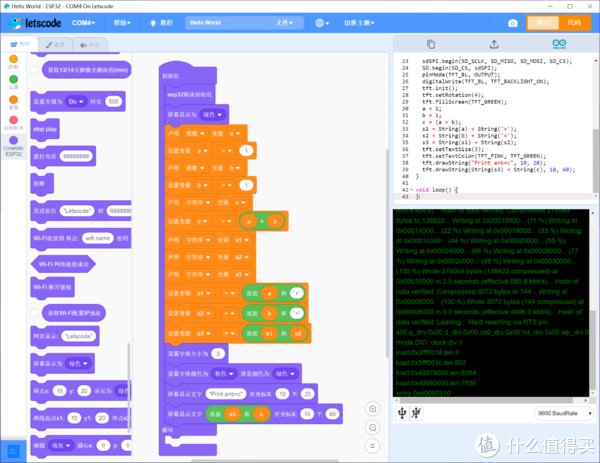Open the pink font color dropdown
Screen dimensions: 600x463
click(224, 373)
